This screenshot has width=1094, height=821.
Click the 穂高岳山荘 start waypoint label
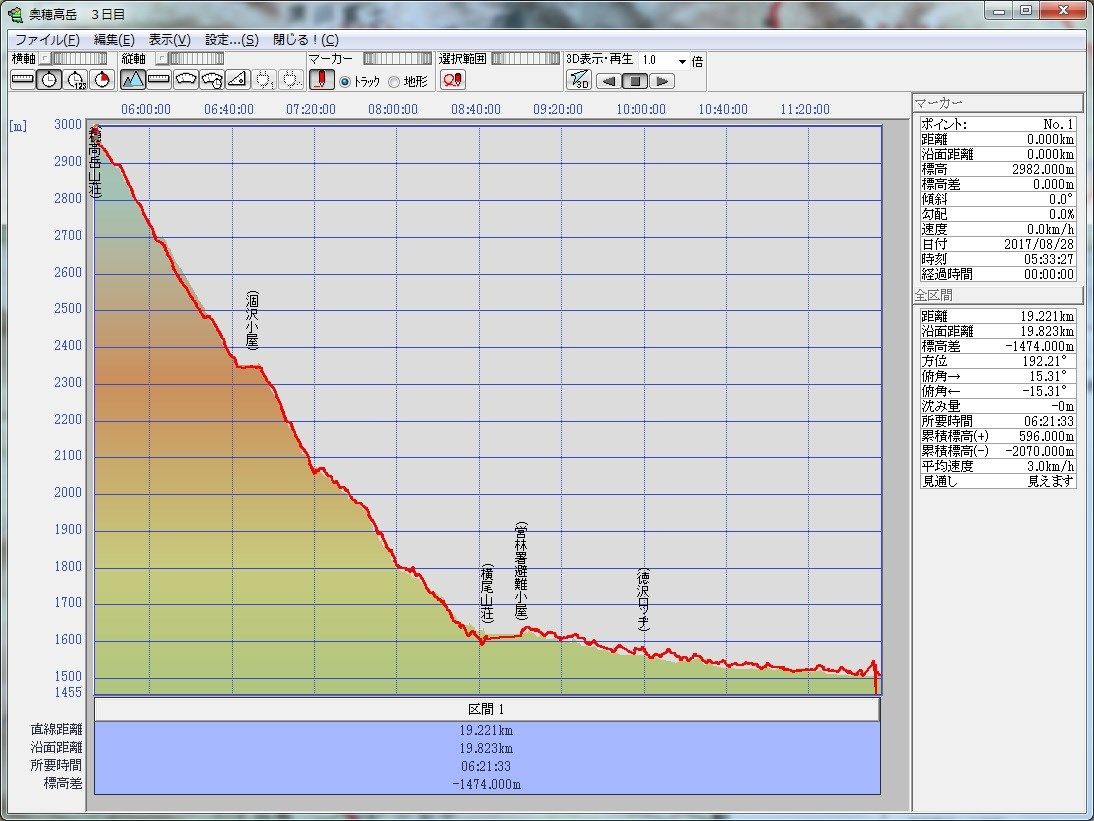(95, 162)
